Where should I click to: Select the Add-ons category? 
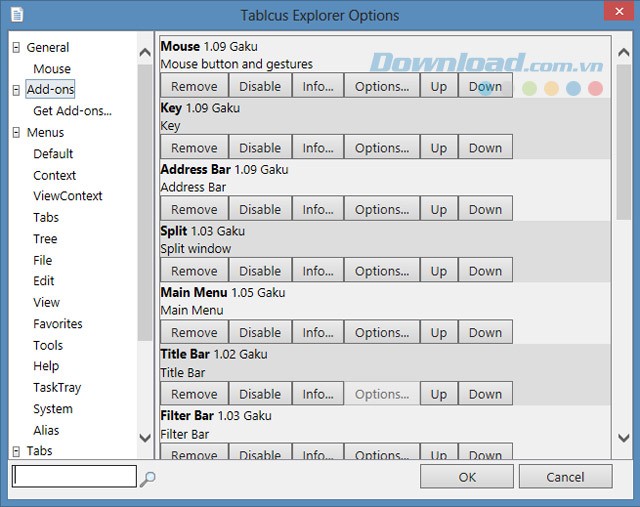(x=50, y=90)
